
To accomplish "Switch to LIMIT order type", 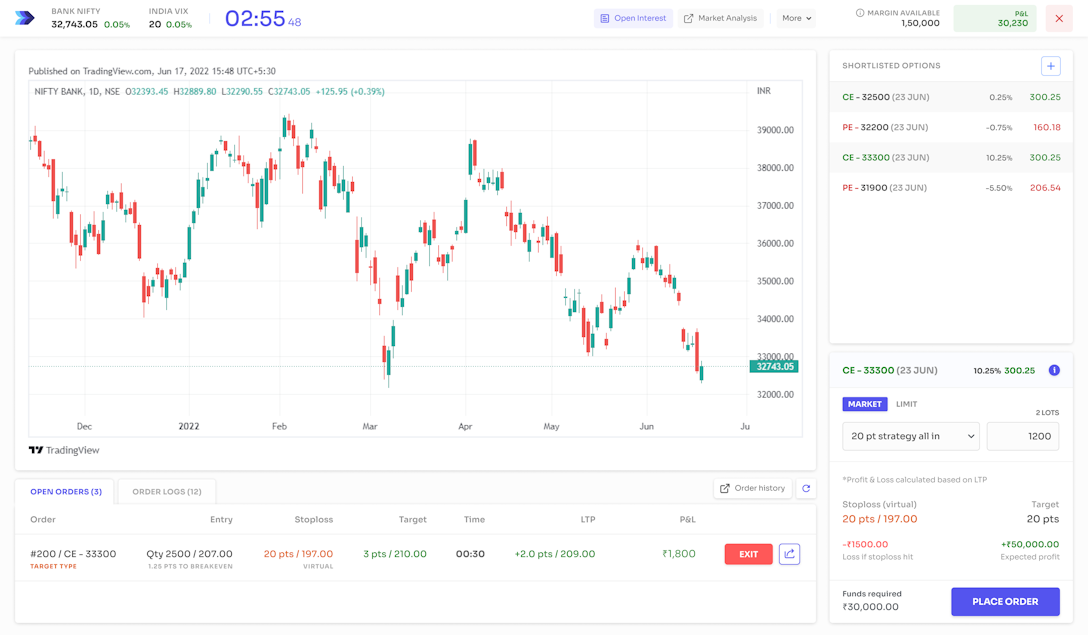I will pos(906,404).
